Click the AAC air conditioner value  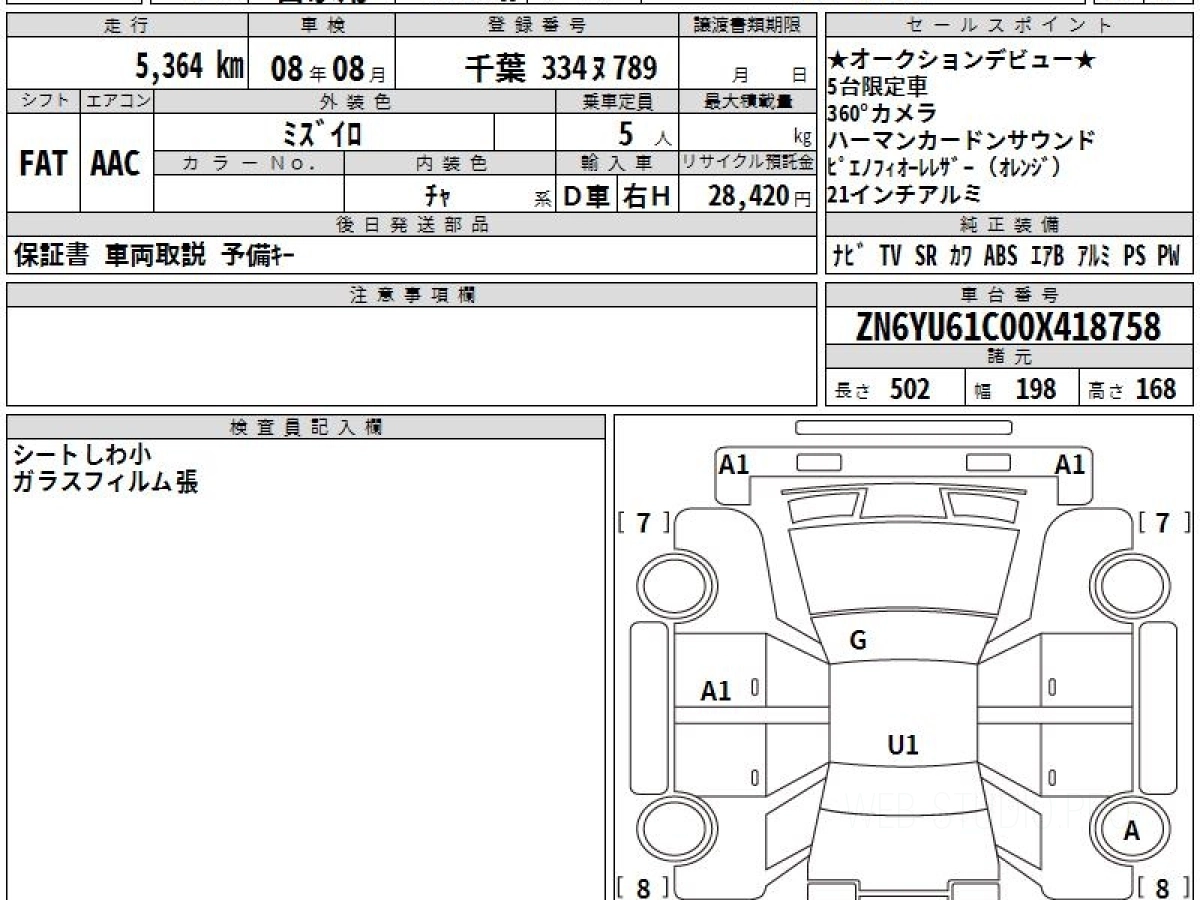click(116, 164)
